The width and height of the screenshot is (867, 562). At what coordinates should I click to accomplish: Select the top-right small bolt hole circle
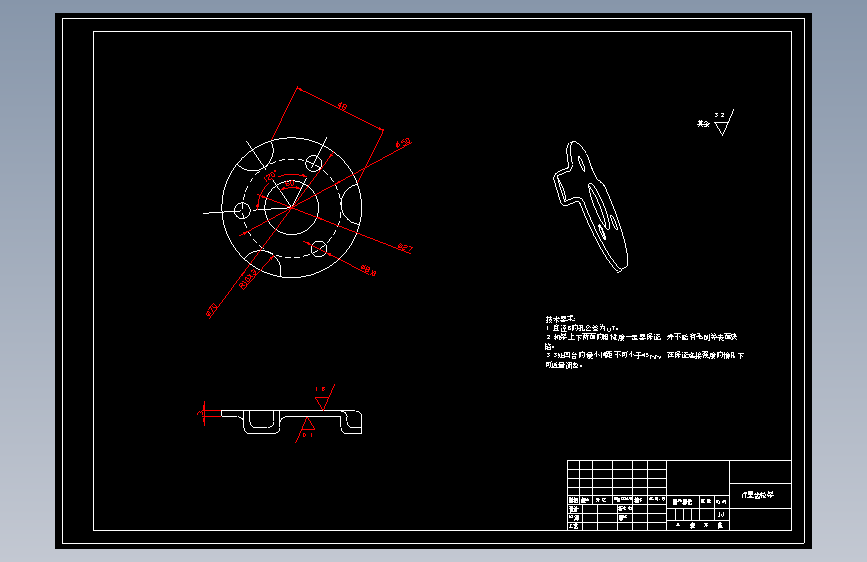coord(314,163)
